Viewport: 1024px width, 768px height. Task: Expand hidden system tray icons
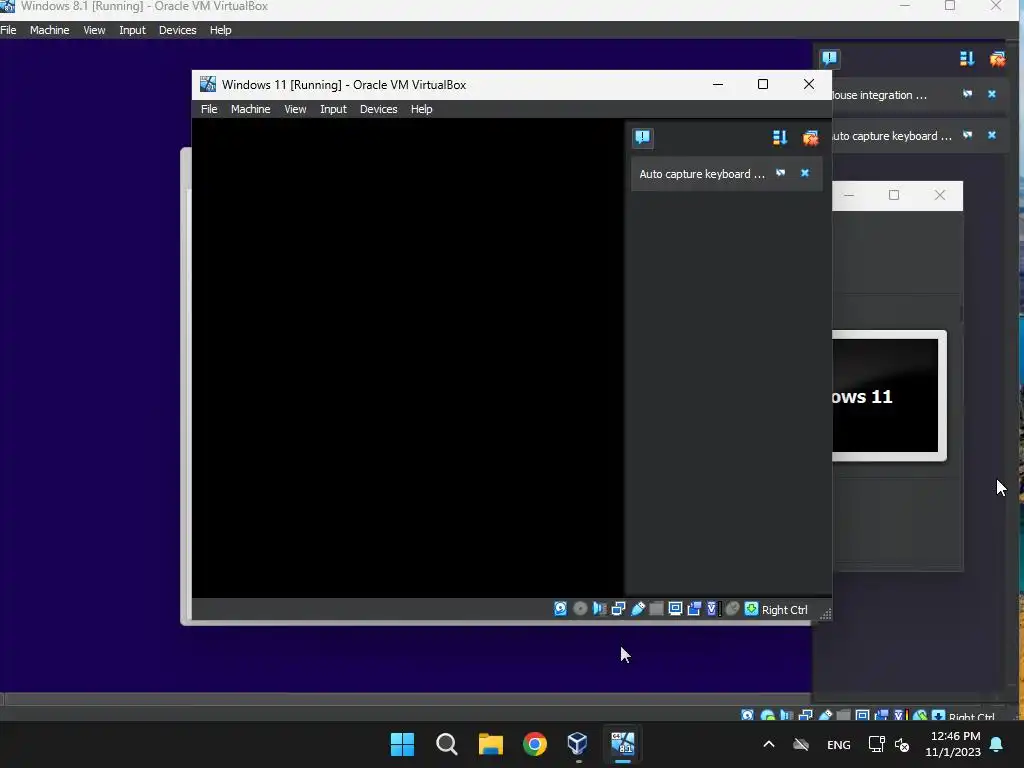(769, 744)
